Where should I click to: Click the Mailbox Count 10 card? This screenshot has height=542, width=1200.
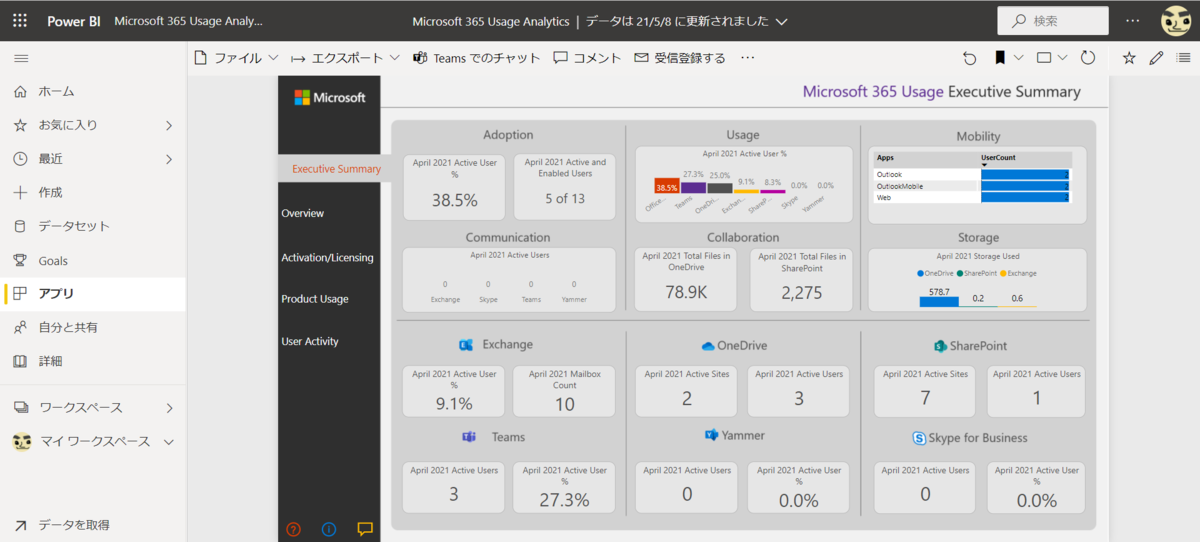[565, 391]
